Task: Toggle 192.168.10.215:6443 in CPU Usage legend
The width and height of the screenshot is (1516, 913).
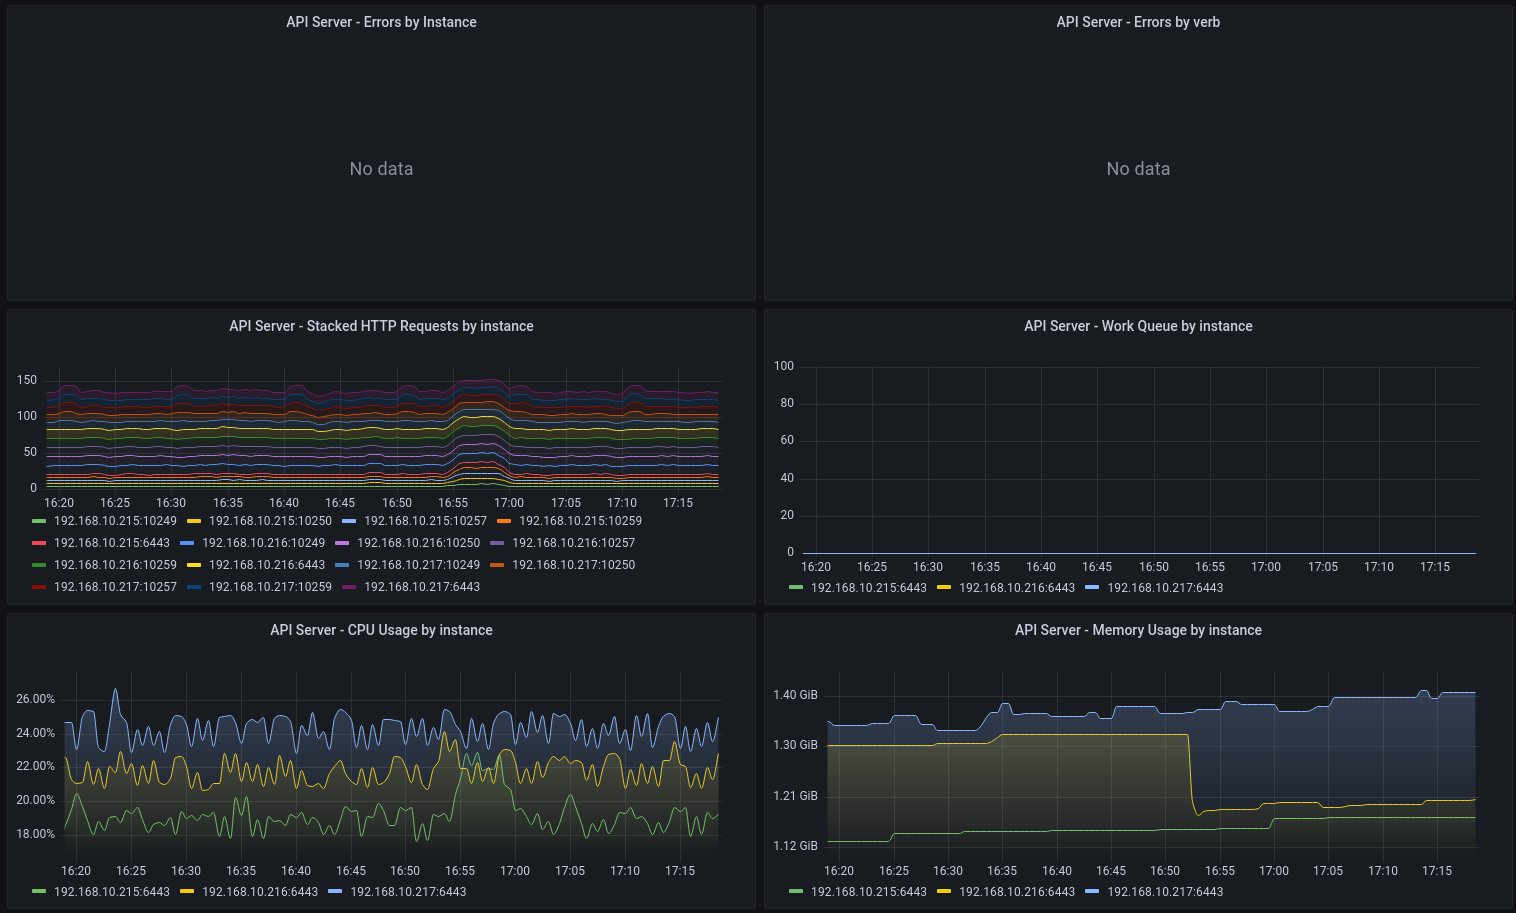Action: 112,892
